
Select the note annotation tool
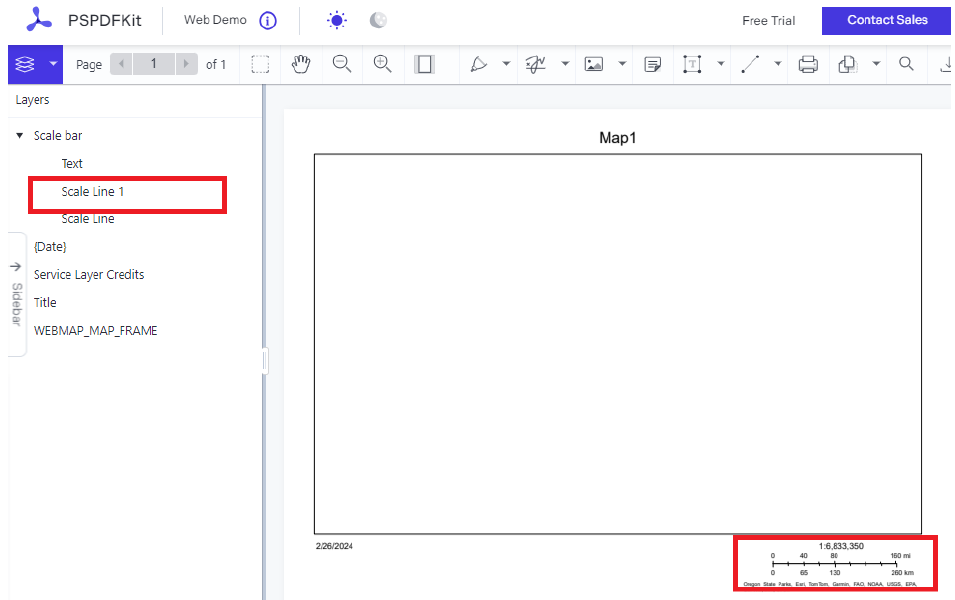[652, 64]
